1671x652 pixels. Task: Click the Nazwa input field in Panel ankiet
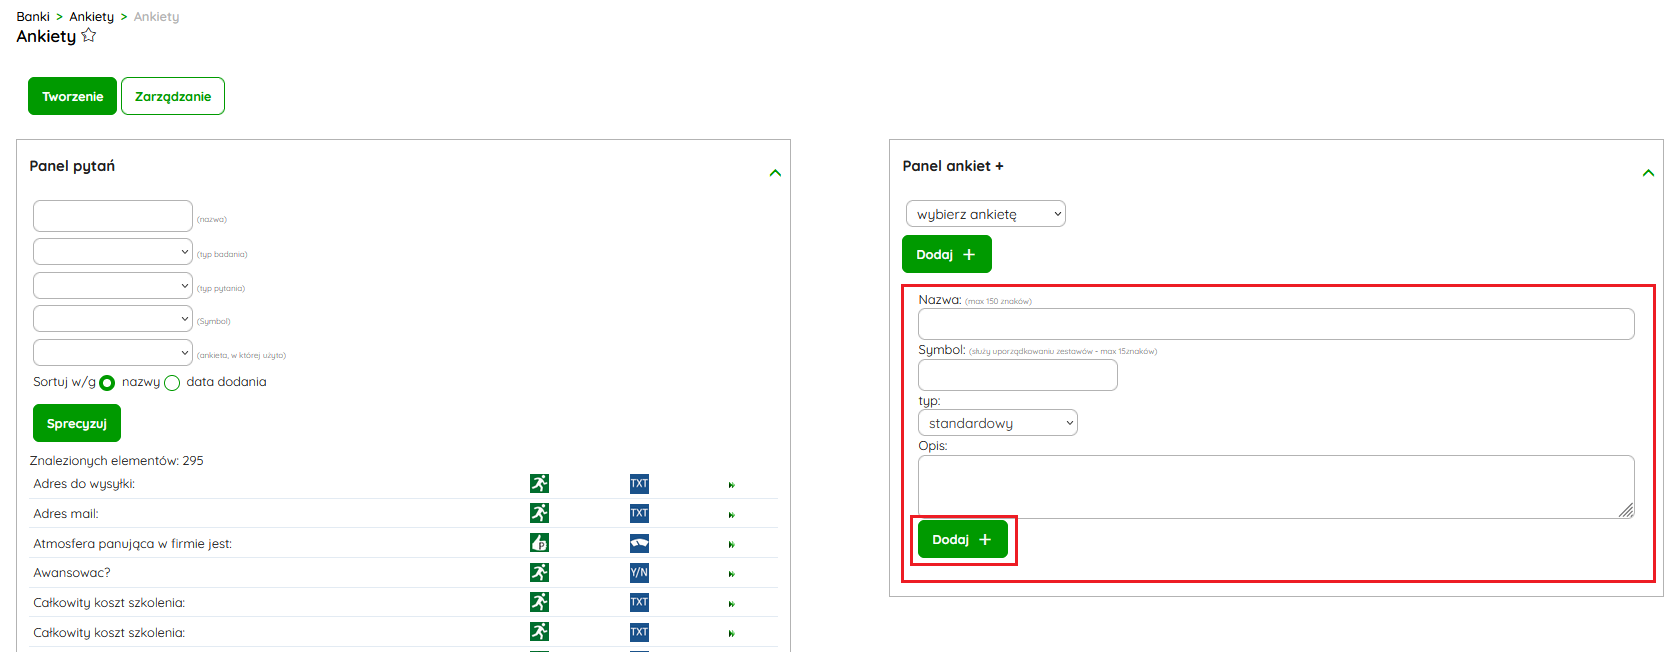point(1275,324)
